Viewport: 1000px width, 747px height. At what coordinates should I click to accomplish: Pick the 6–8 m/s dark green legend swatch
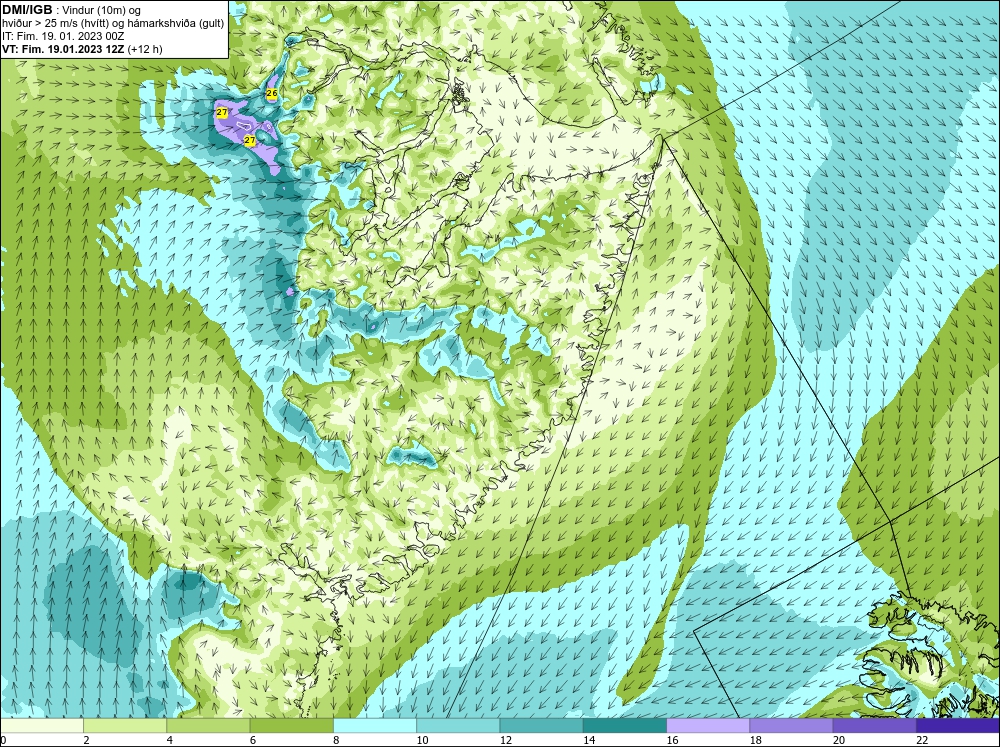pyautogui.click(x=291, y=726)
